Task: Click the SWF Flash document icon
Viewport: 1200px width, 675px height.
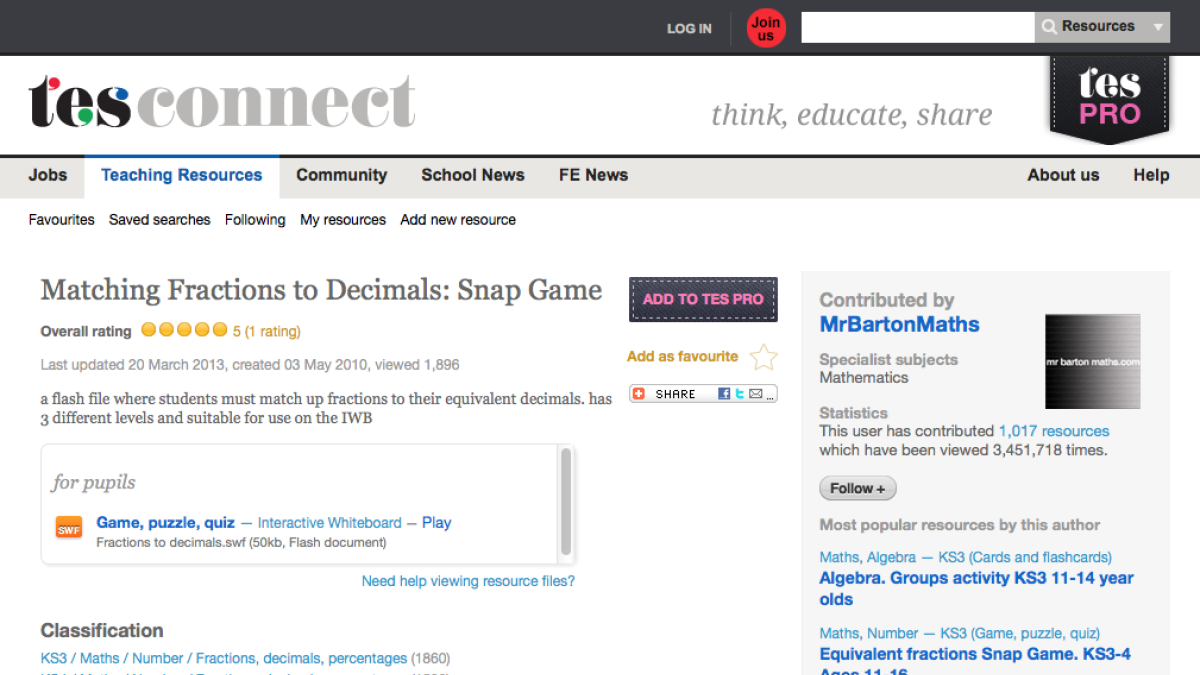Action: point(68,527)
